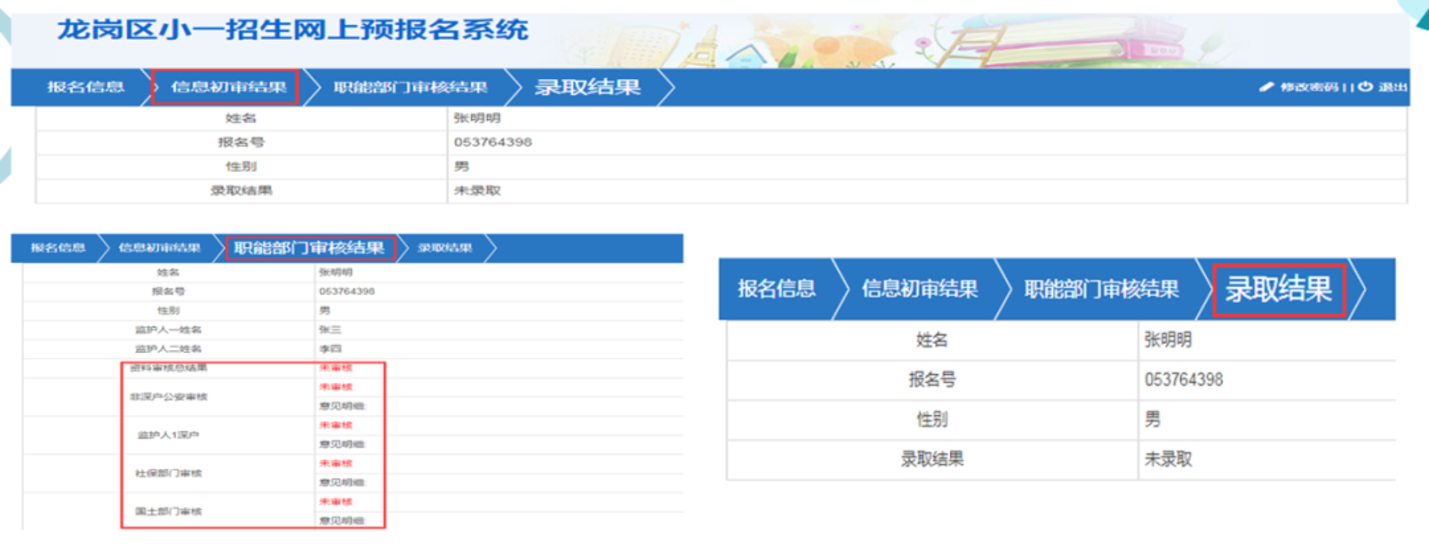The width and height of the screenshot is (1429, 559).
Task: Click 未审核 status for 非深户公安审核
Action: point(335,387)
